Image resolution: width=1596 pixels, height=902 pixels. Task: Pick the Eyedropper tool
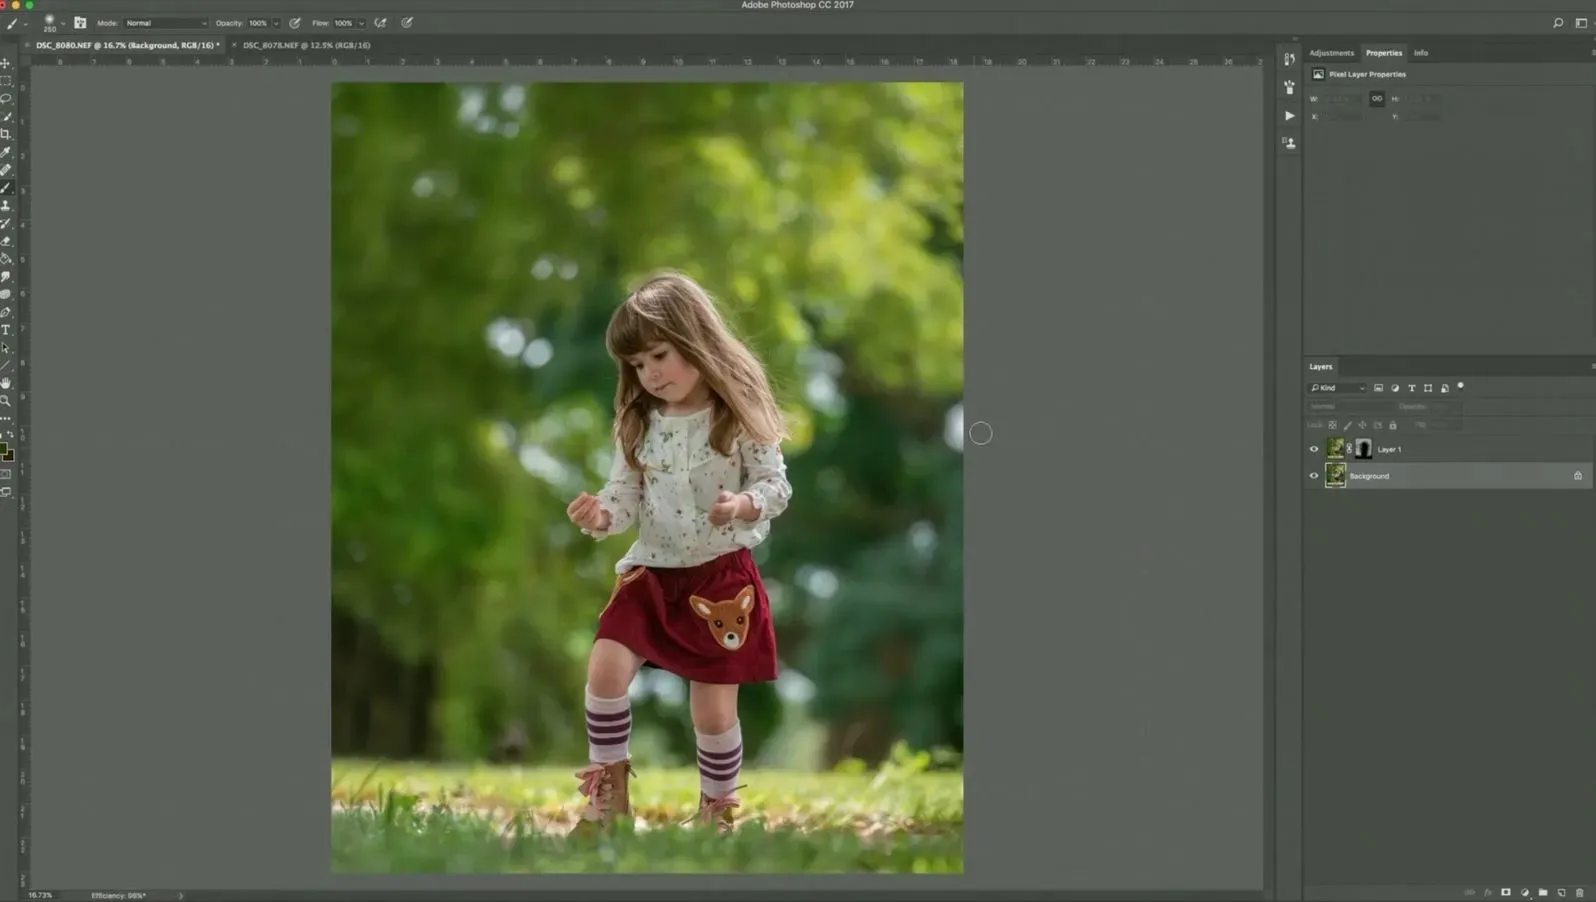pyautogui.click(x=6, y=152)
